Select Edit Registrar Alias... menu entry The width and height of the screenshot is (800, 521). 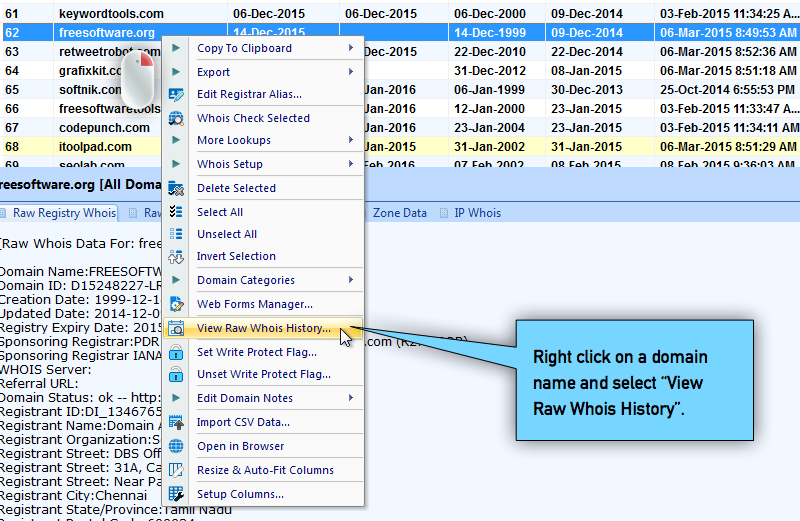(x=249, y=94)
